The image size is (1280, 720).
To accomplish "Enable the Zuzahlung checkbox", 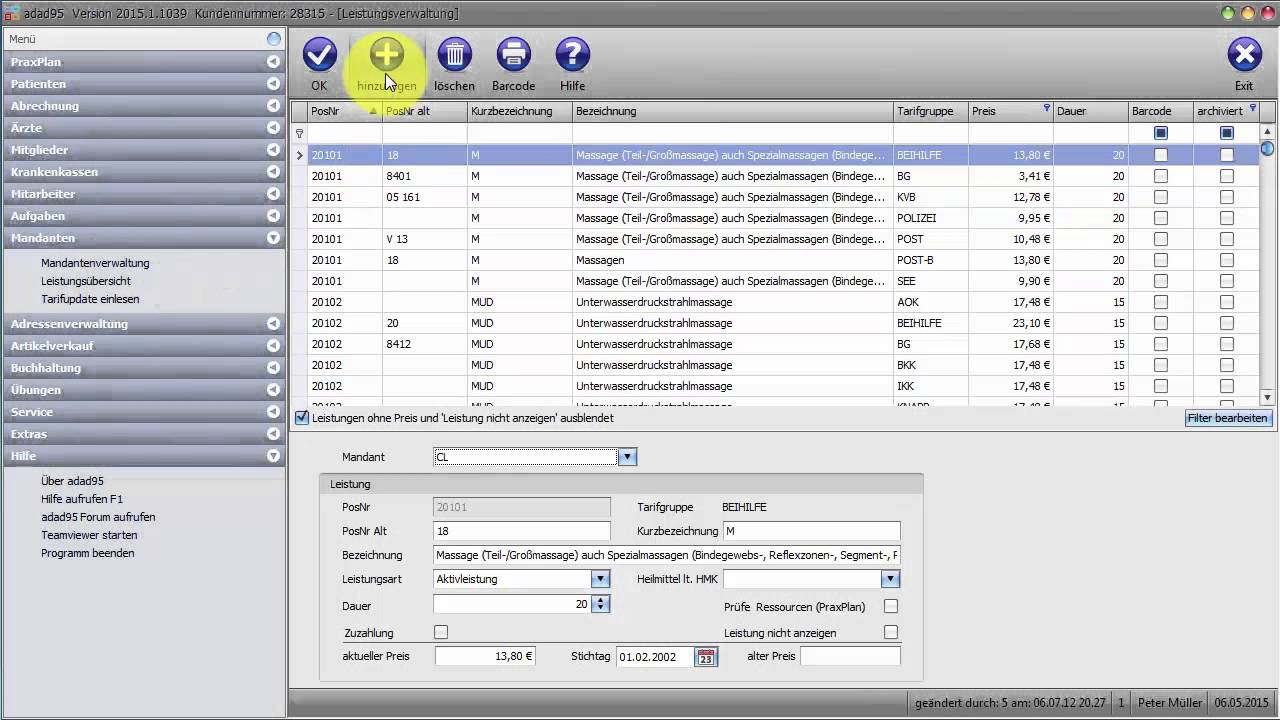I will [x=441, y=632].
